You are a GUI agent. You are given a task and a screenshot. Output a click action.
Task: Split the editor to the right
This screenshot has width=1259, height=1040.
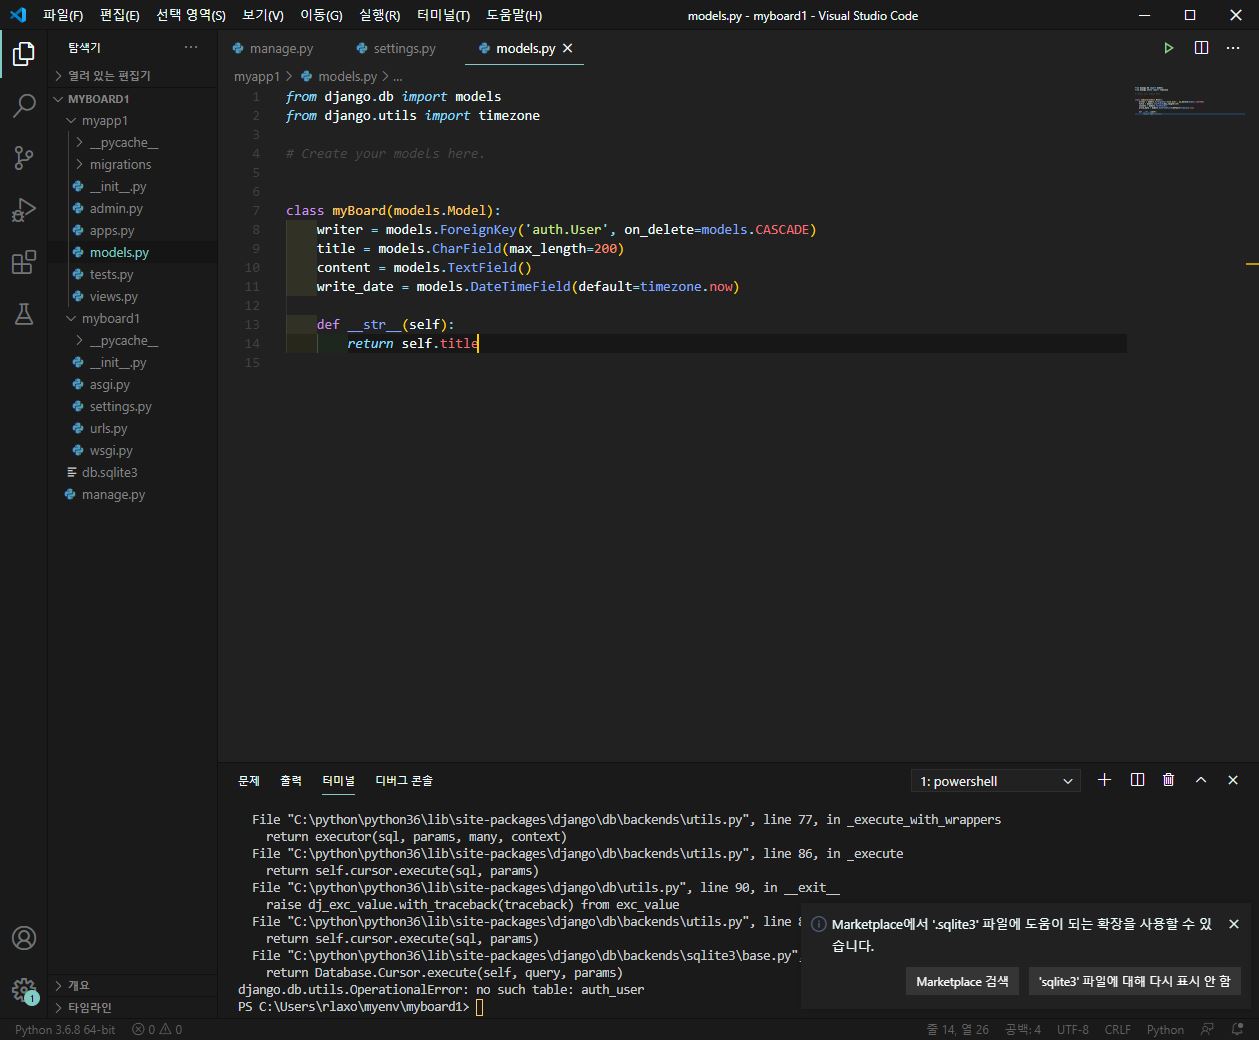tap(1201, 48)
